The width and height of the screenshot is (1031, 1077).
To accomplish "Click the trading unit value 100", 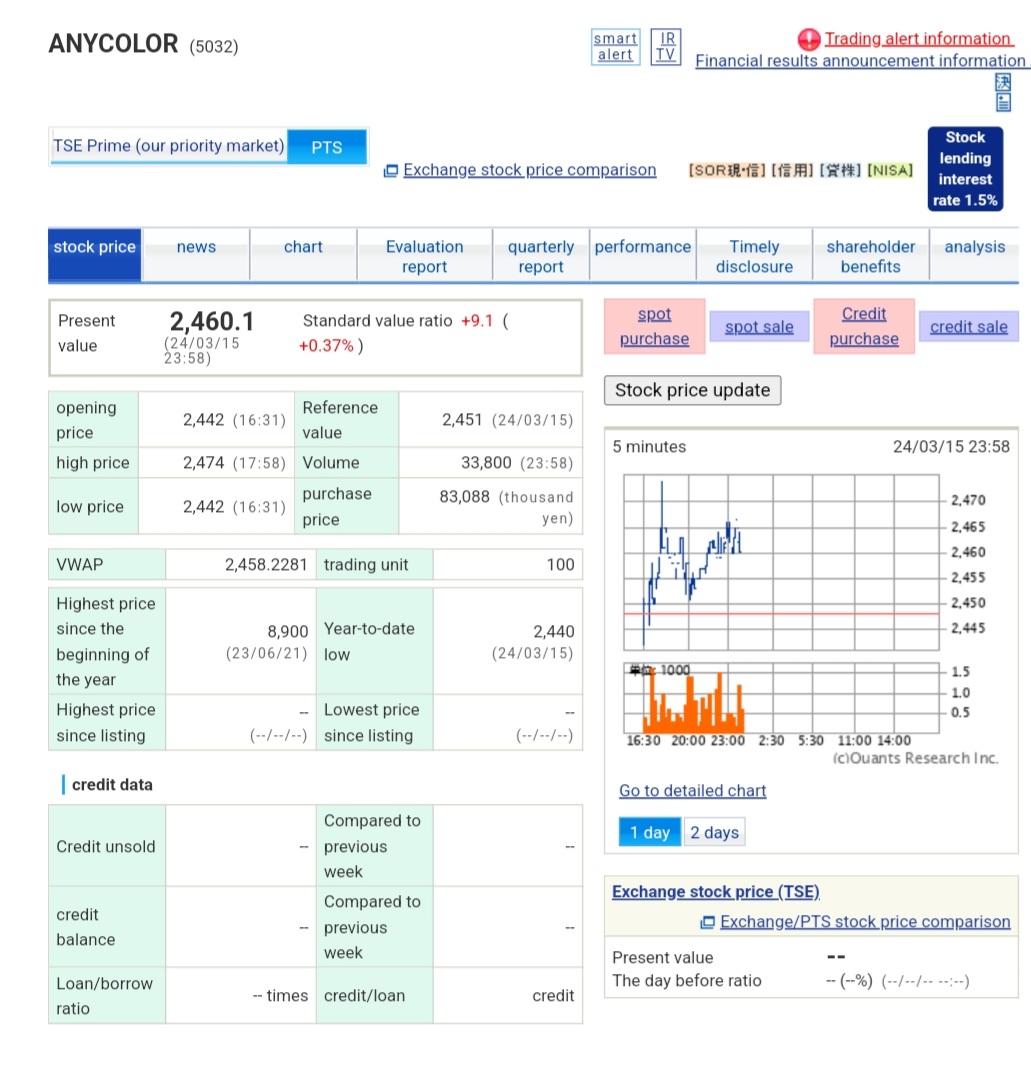I will pos(560,565).
